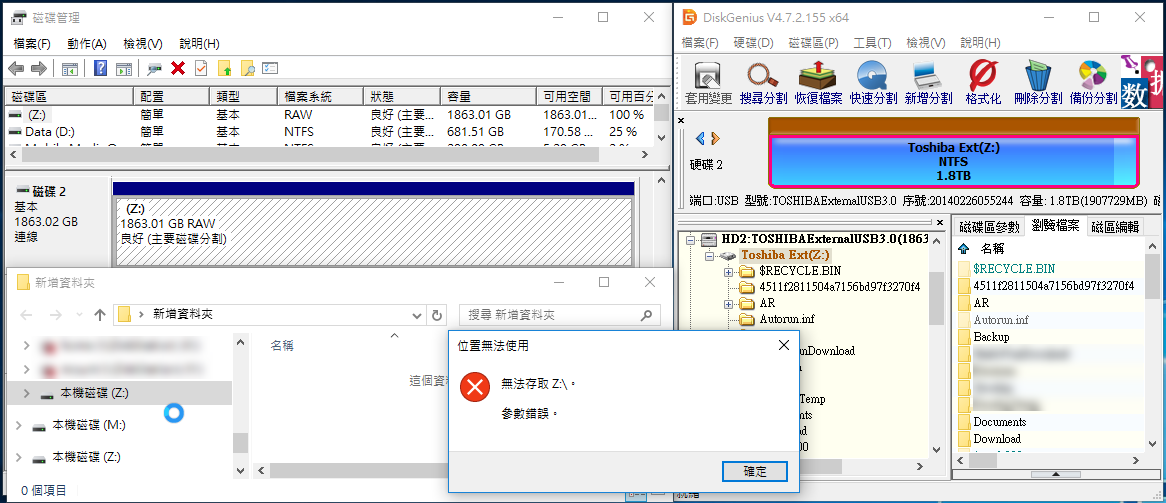The height and width of the screenshot is (503, 1166).
Task: Click Explorer refresh button
Action: (438, 315)
